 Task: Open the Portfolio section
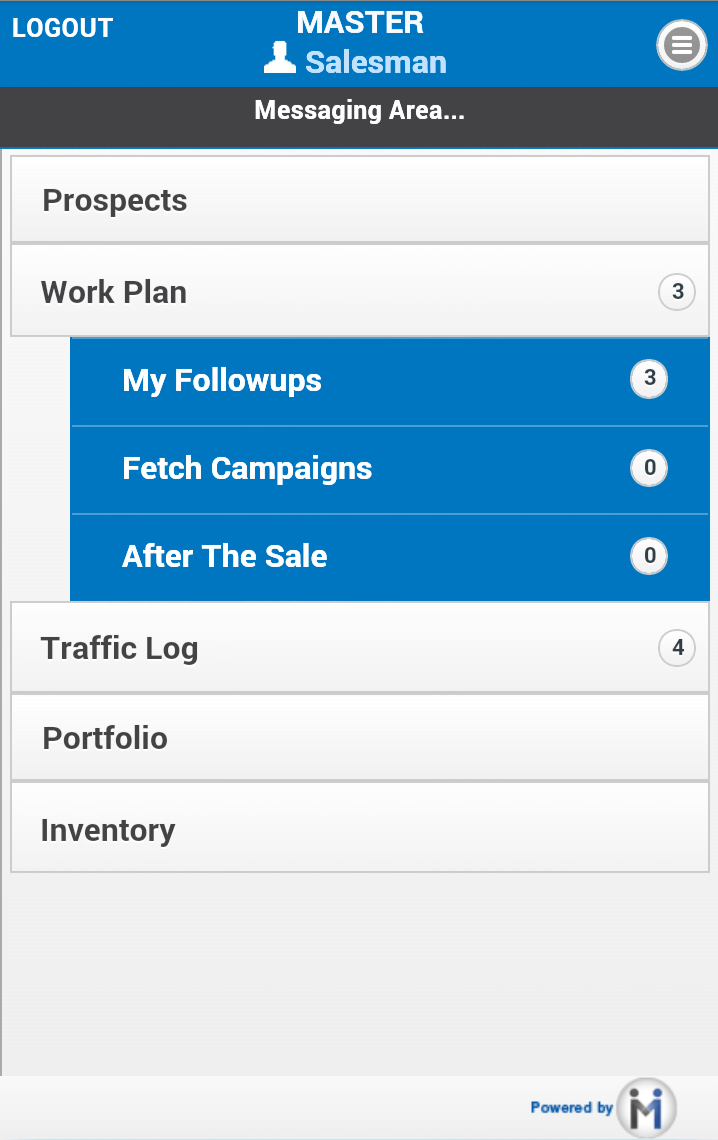coord(105,738)
